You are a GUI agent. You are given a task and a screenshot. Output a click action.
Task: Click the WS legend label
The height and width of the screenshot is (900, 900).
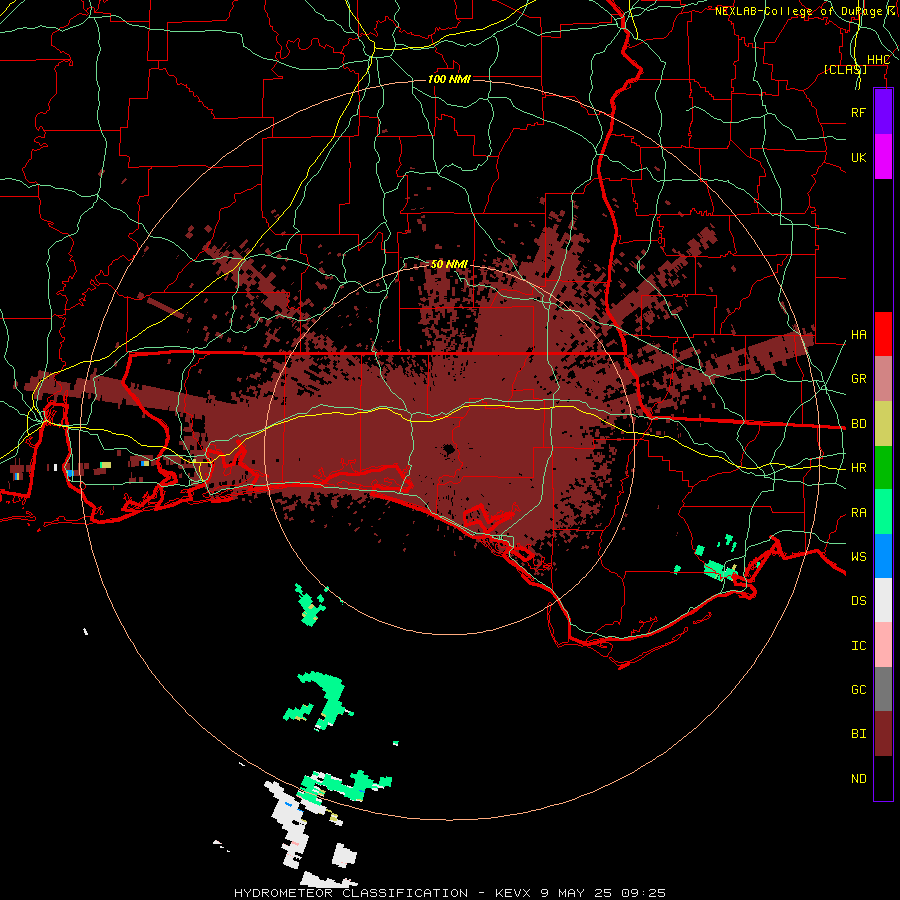(x=858, y=556)
